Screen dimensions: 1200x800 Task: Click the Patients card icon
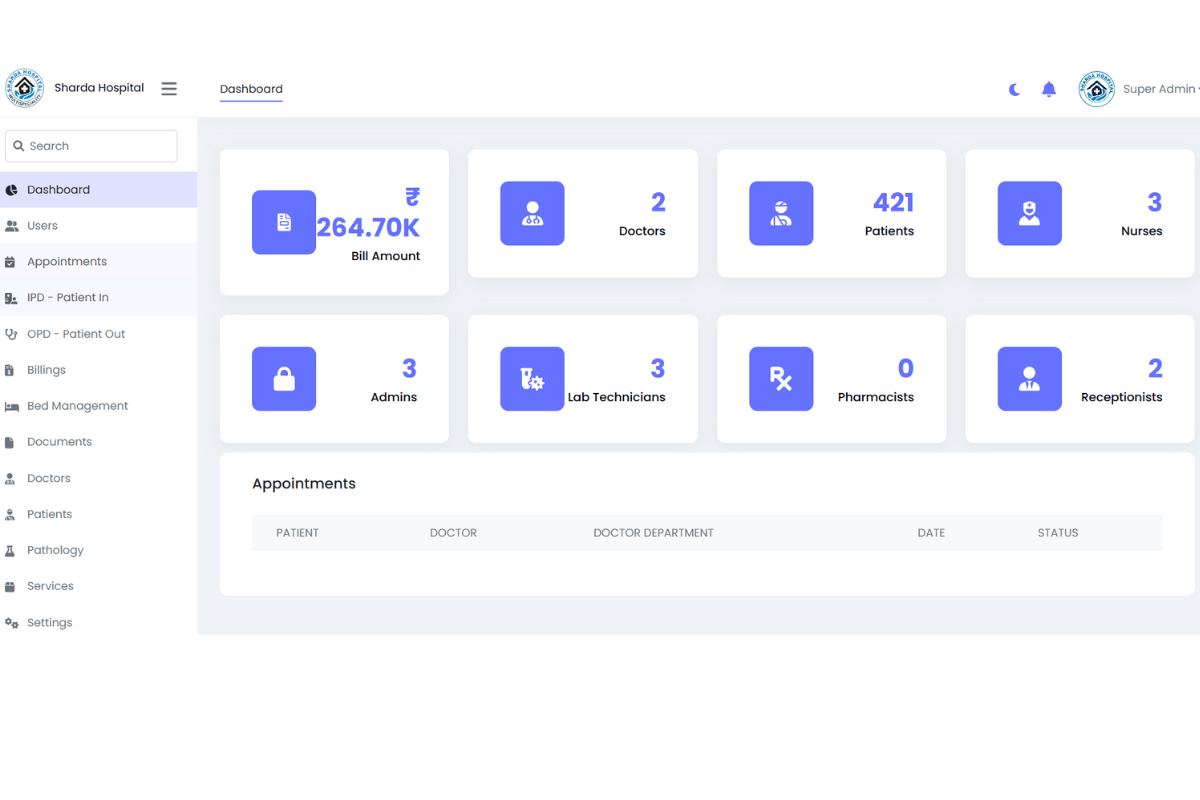[781, 213]
